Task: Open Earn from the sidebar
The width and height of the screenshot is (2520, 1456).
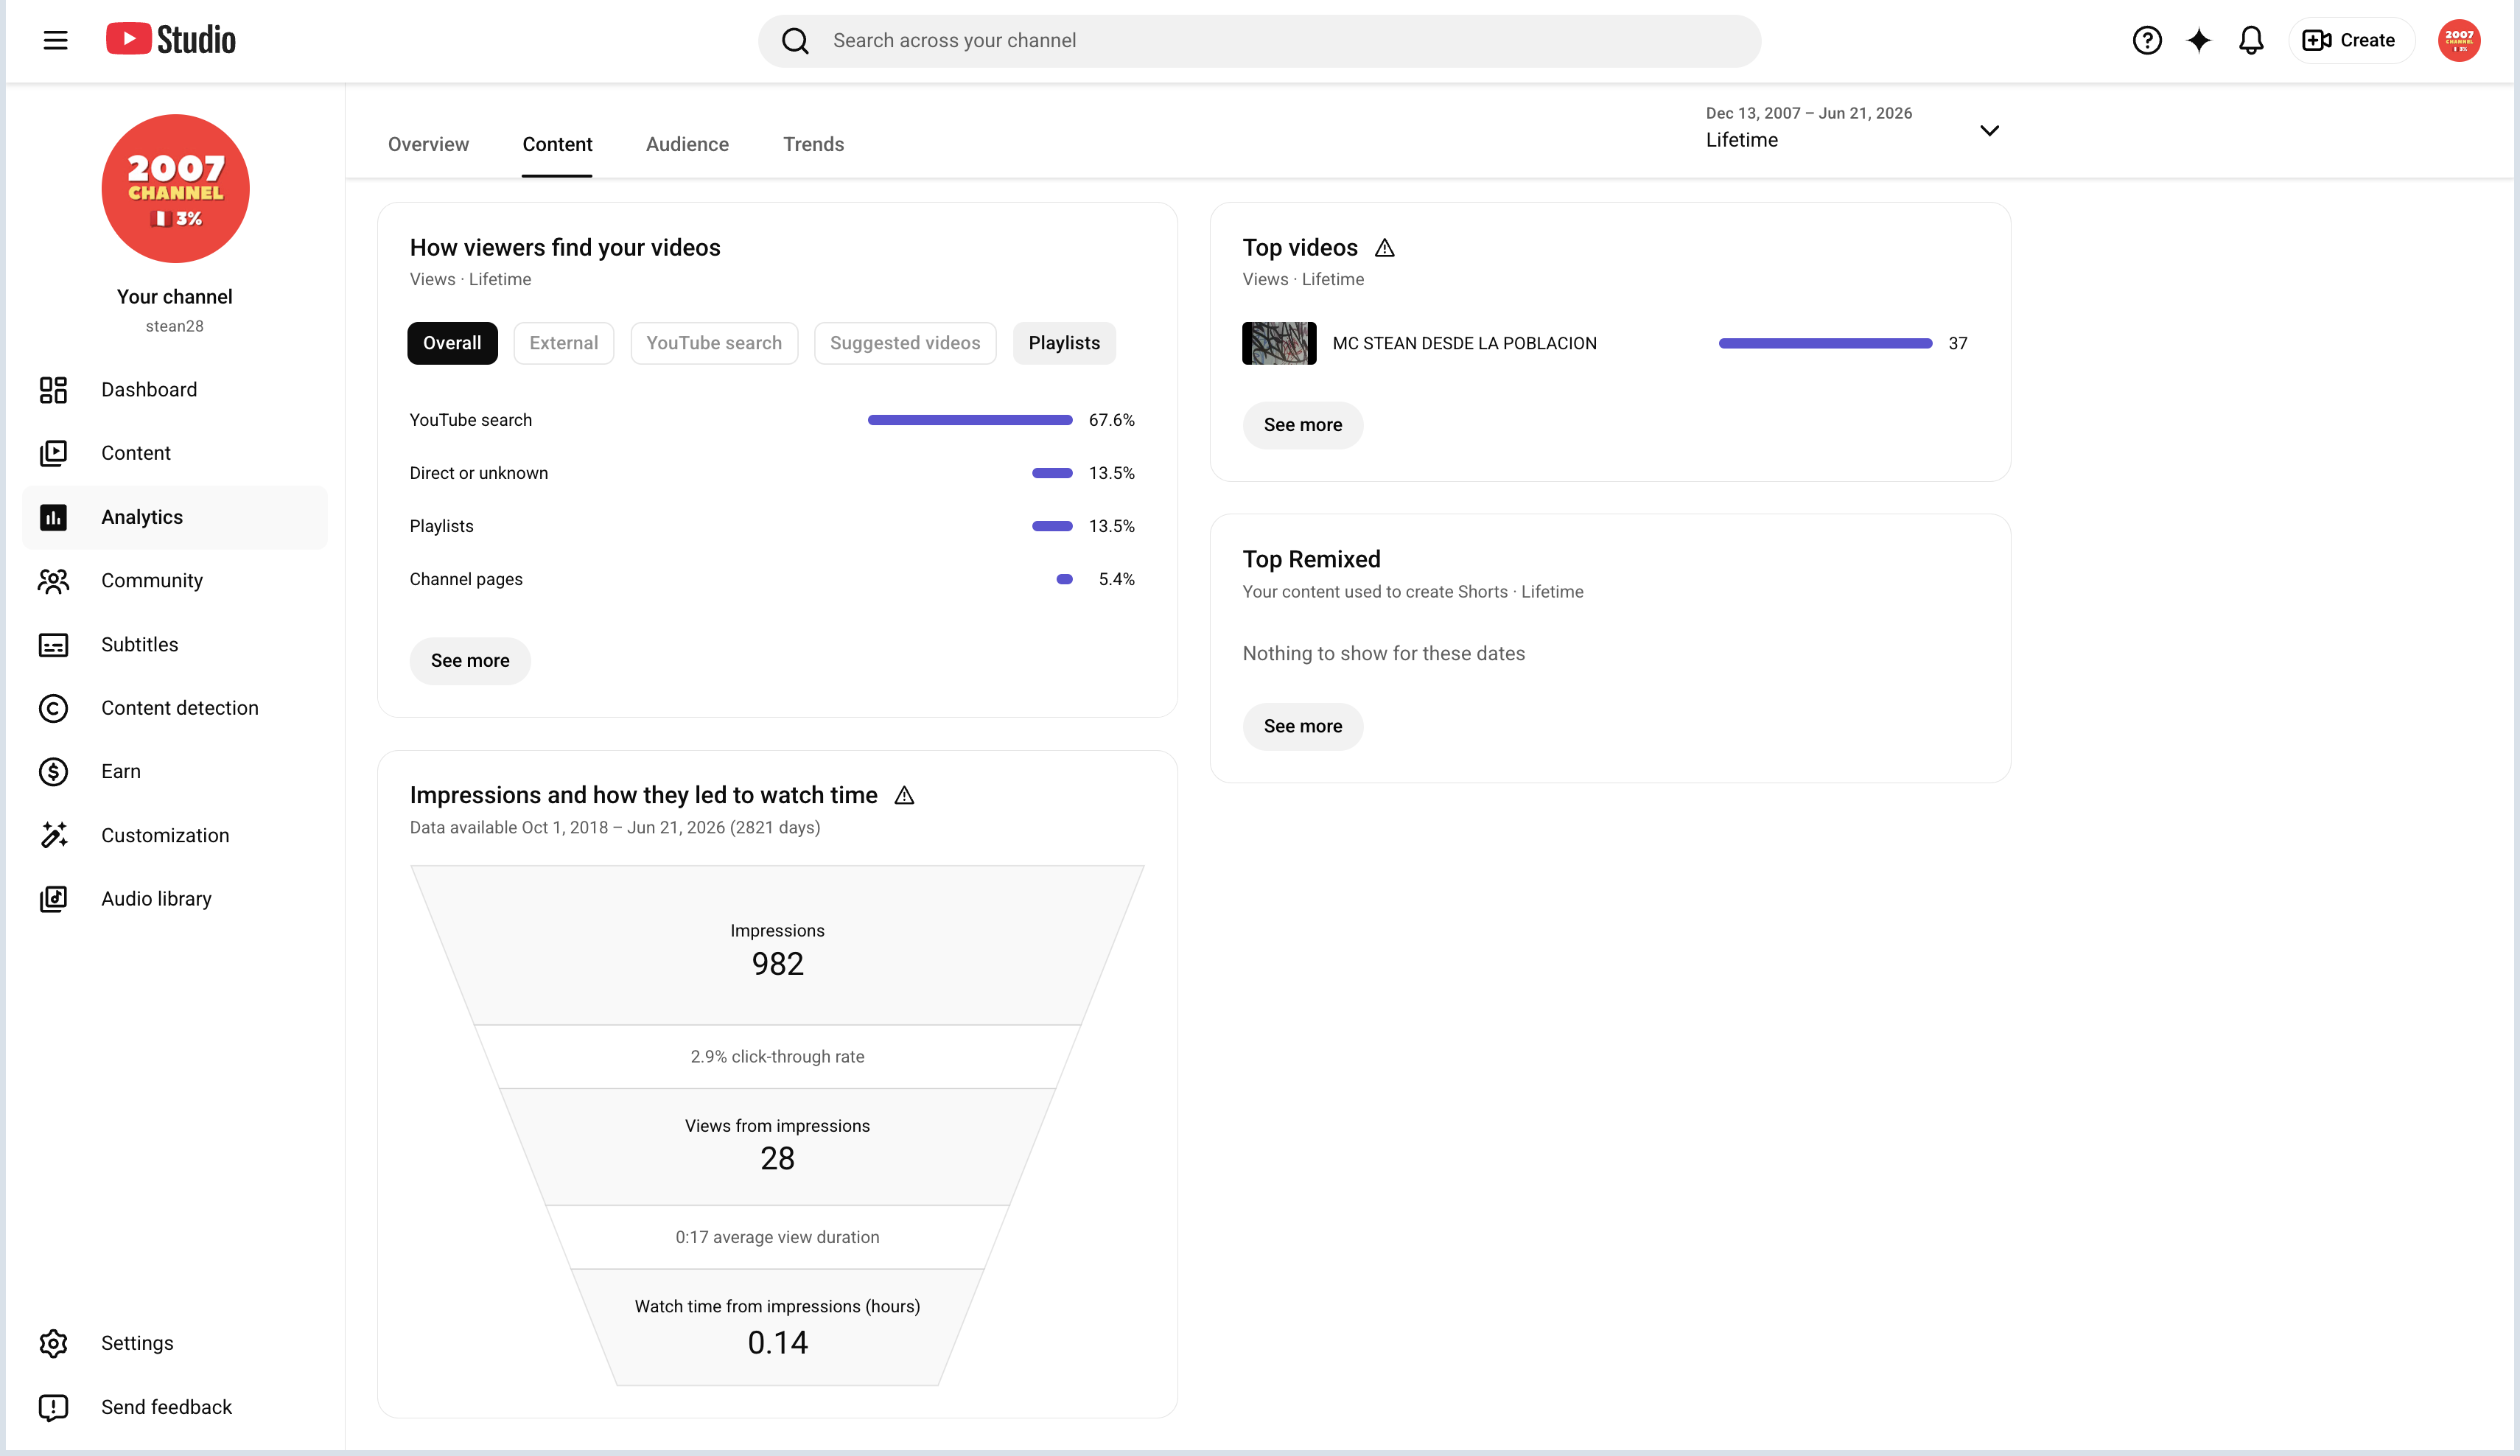Action: click(x=121, y=772)
